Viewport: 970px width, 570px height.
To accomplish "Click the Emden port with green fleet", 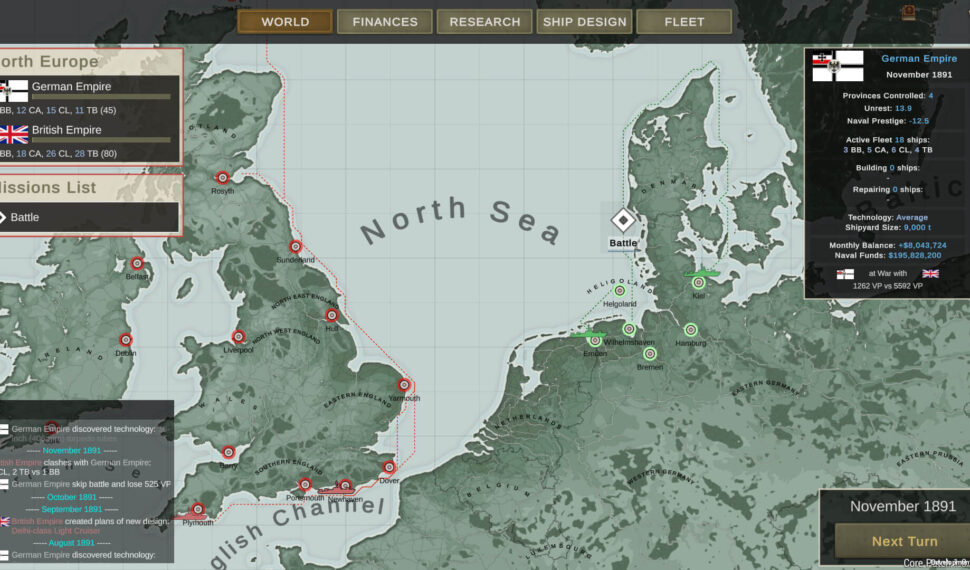I will pos(595,340).
